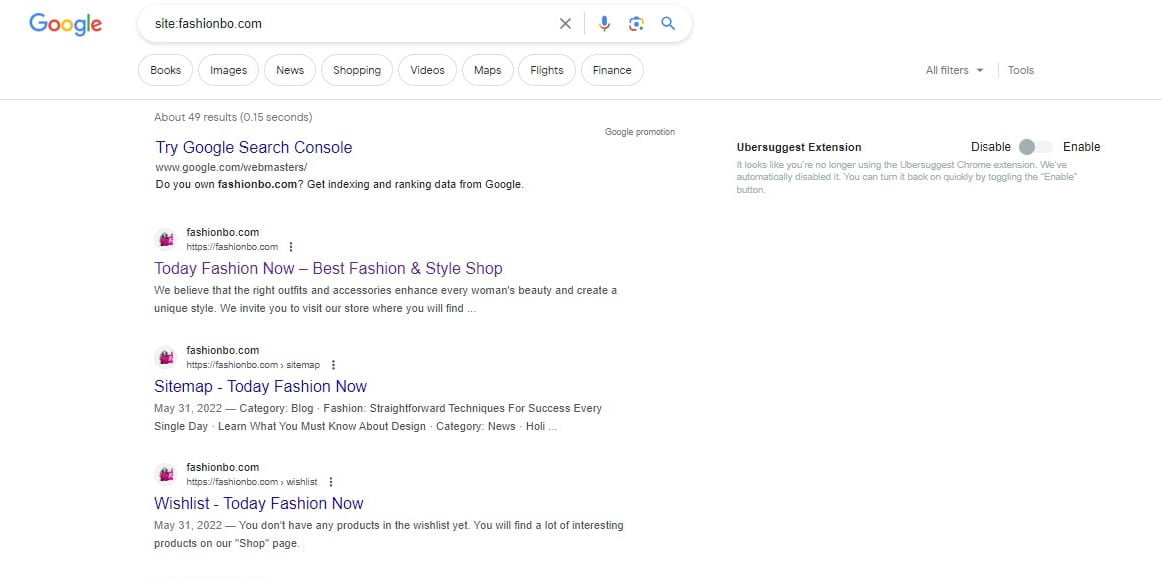Click the https://fashionbo.com › wishlist URL
The image size is (1162, 580).
coord(252,481)
